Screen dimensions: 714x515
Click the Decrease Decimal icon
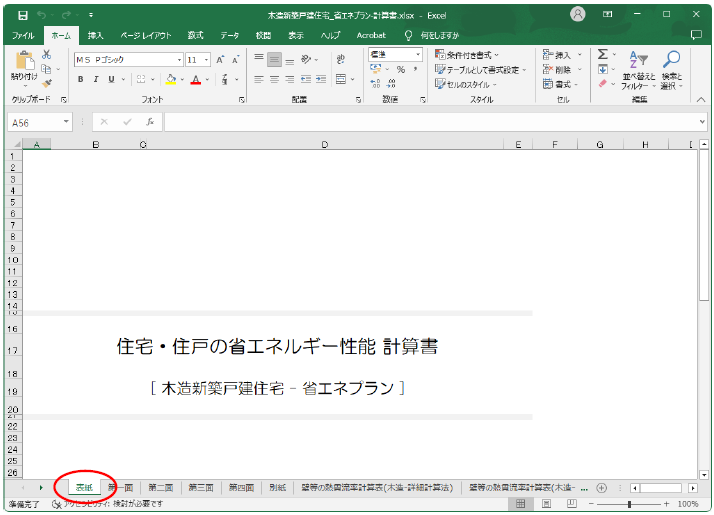pyautogui.click(x=391, y=84)
